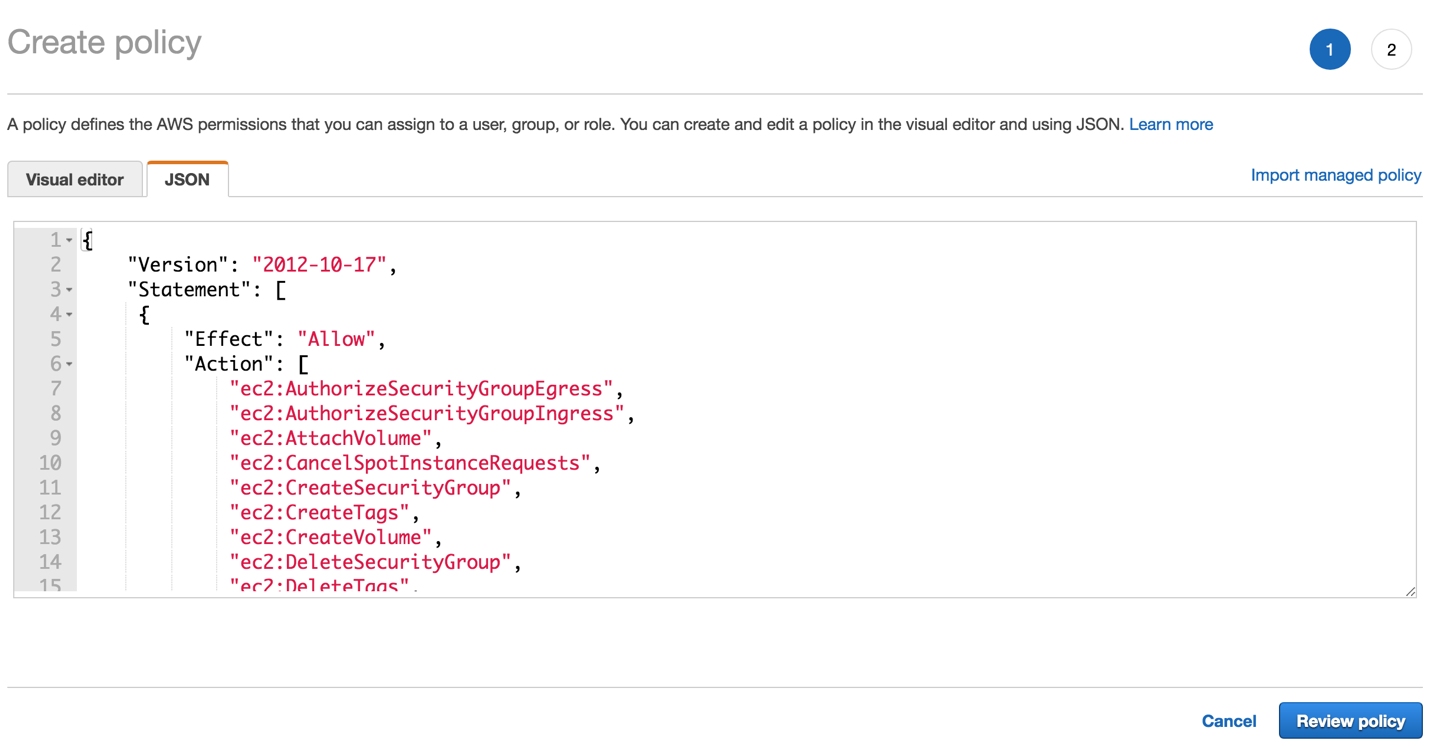Go to step 1 indicator
The image size is (1429, 746).
pyautogui.click(x=1330, y=49)
